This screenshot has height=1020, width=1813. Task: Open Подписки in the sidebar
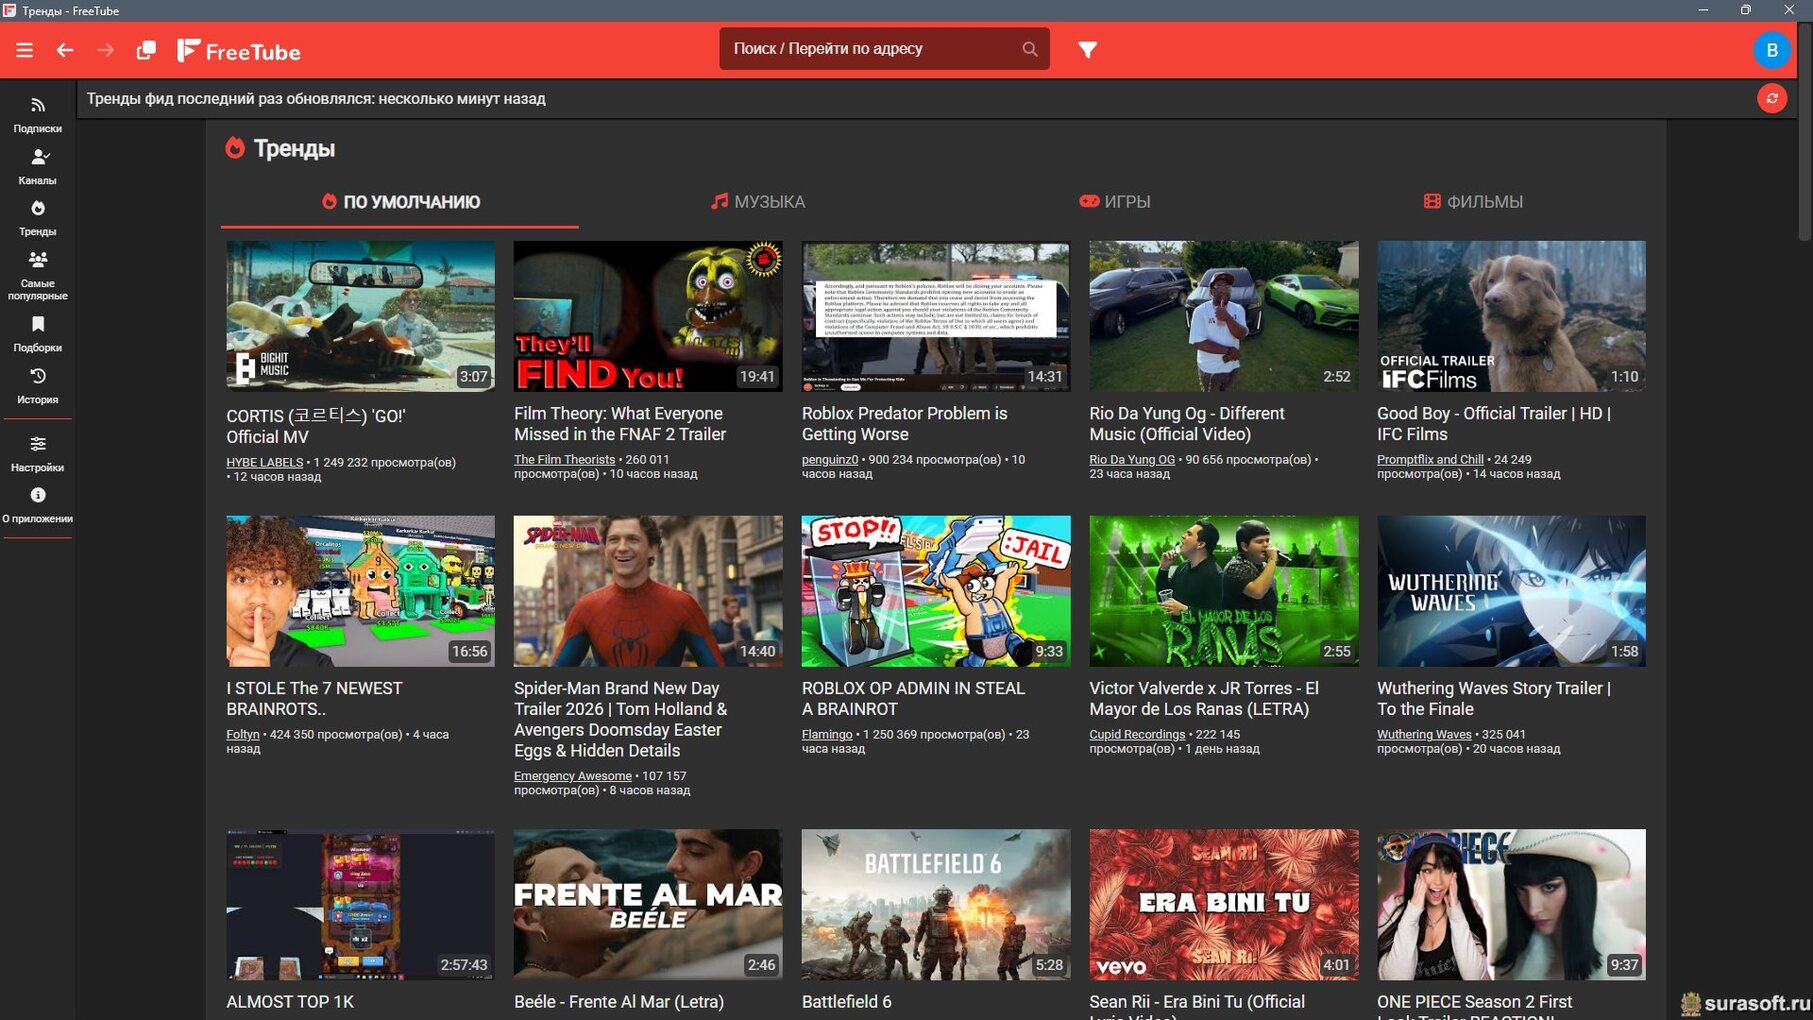37,114
